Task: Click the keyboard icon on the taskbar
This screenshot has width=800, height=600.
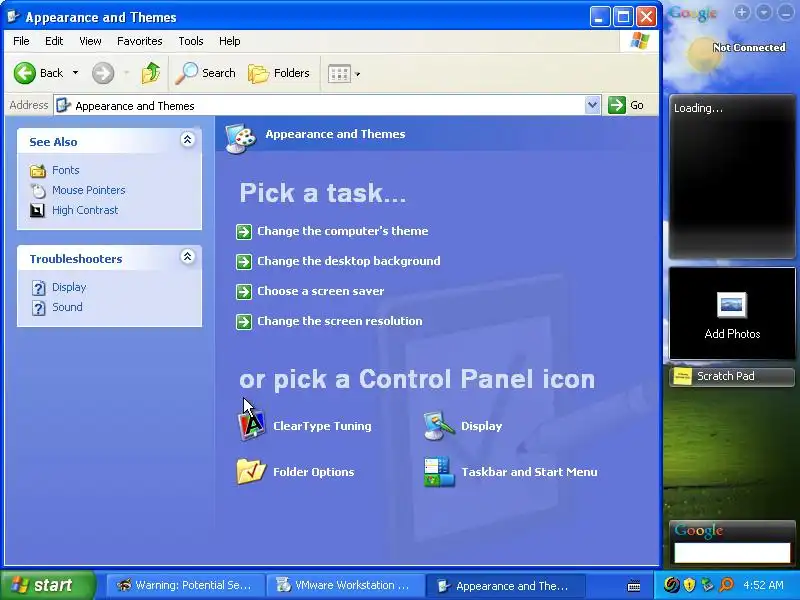Action: pos(634,586)
